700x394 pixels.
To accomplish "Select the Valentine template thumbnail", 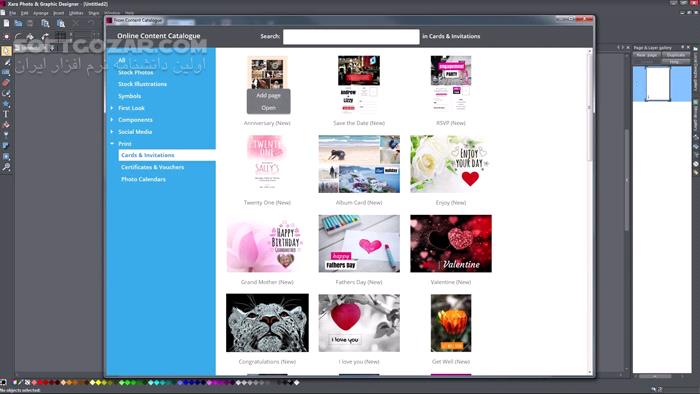I will (451, 244).
